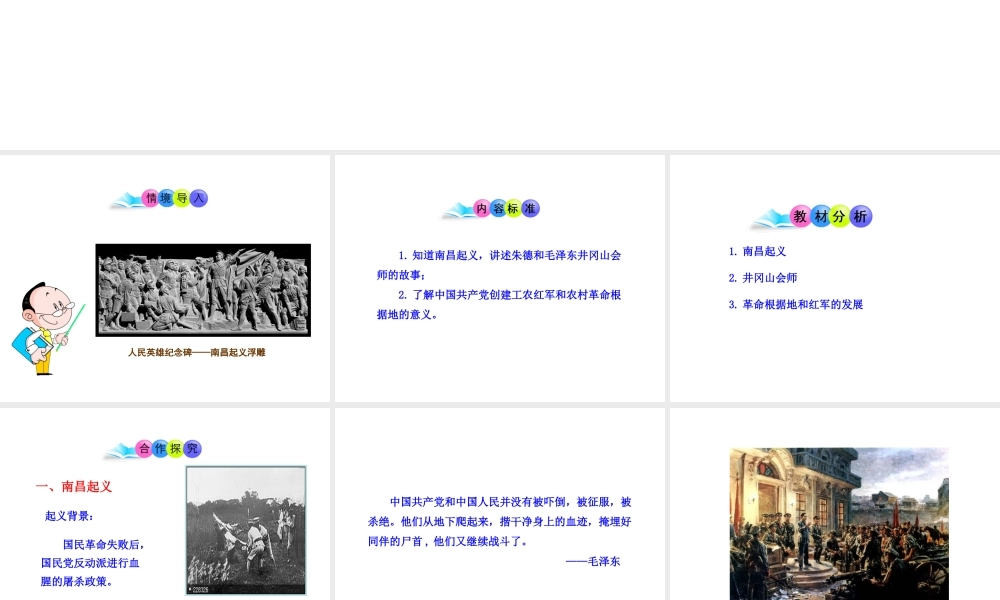Select list item 2. 井冈山会师
The width and height of the screenshot is (1000, 600).
763,277
